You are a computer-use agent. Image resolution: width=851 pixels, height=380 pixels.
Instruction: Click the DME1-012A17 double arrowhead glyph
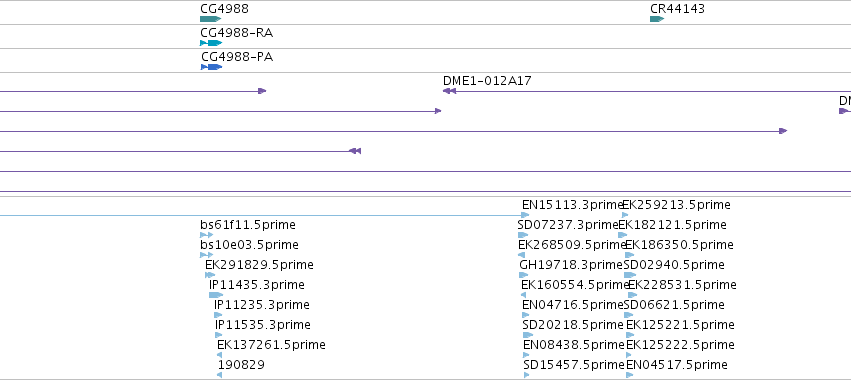[x=449, y=91]
